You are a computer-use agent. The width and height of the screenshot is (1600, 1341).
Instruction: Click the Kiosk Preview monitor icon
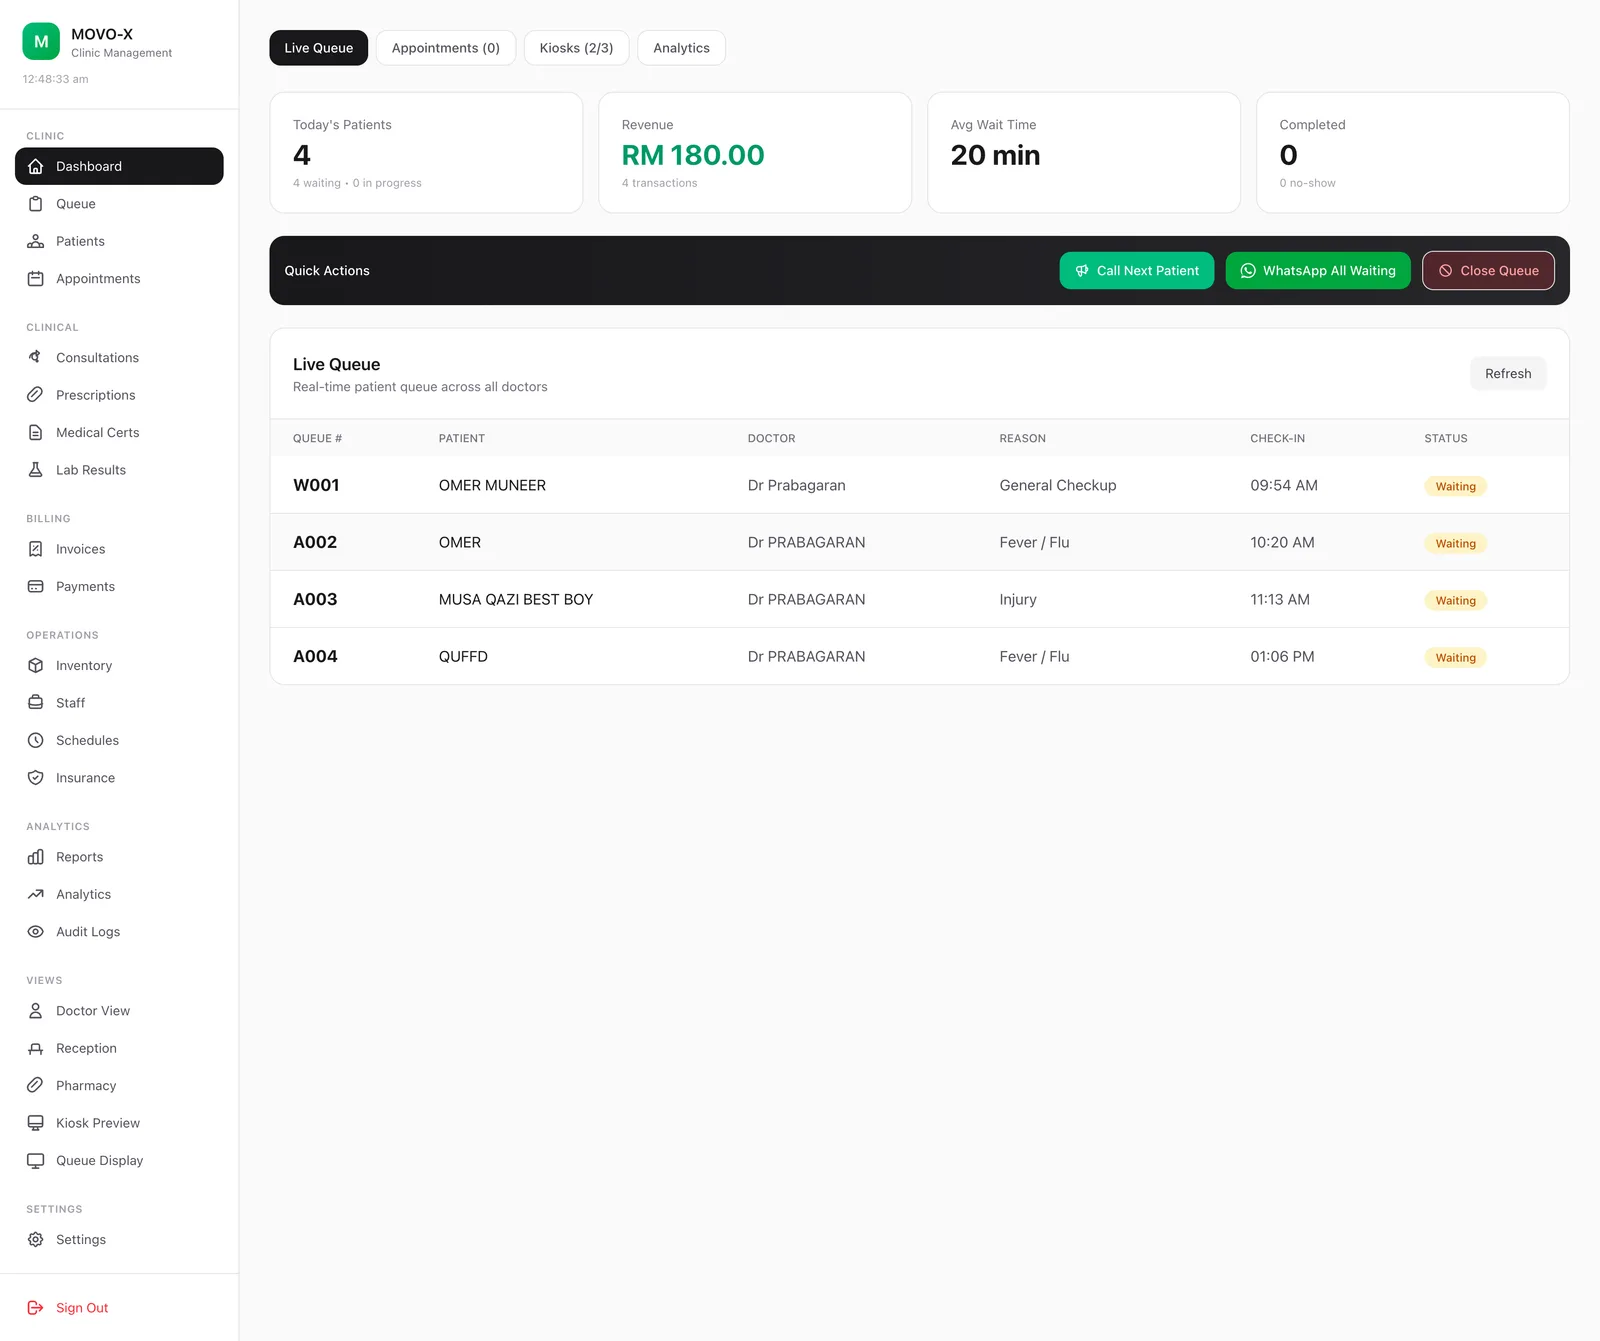[36, 1123]
